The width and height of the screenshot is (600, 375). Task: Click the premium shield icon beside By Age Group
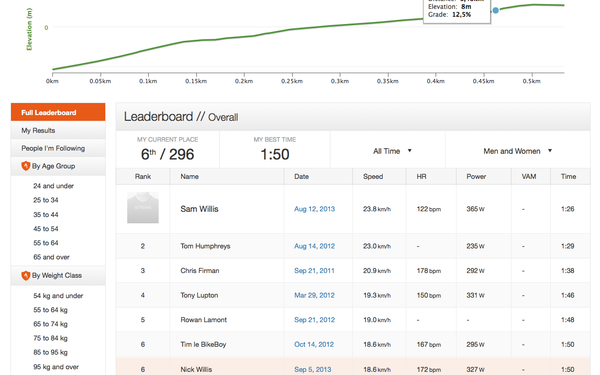pyautogui.click(x=25, y=166)
